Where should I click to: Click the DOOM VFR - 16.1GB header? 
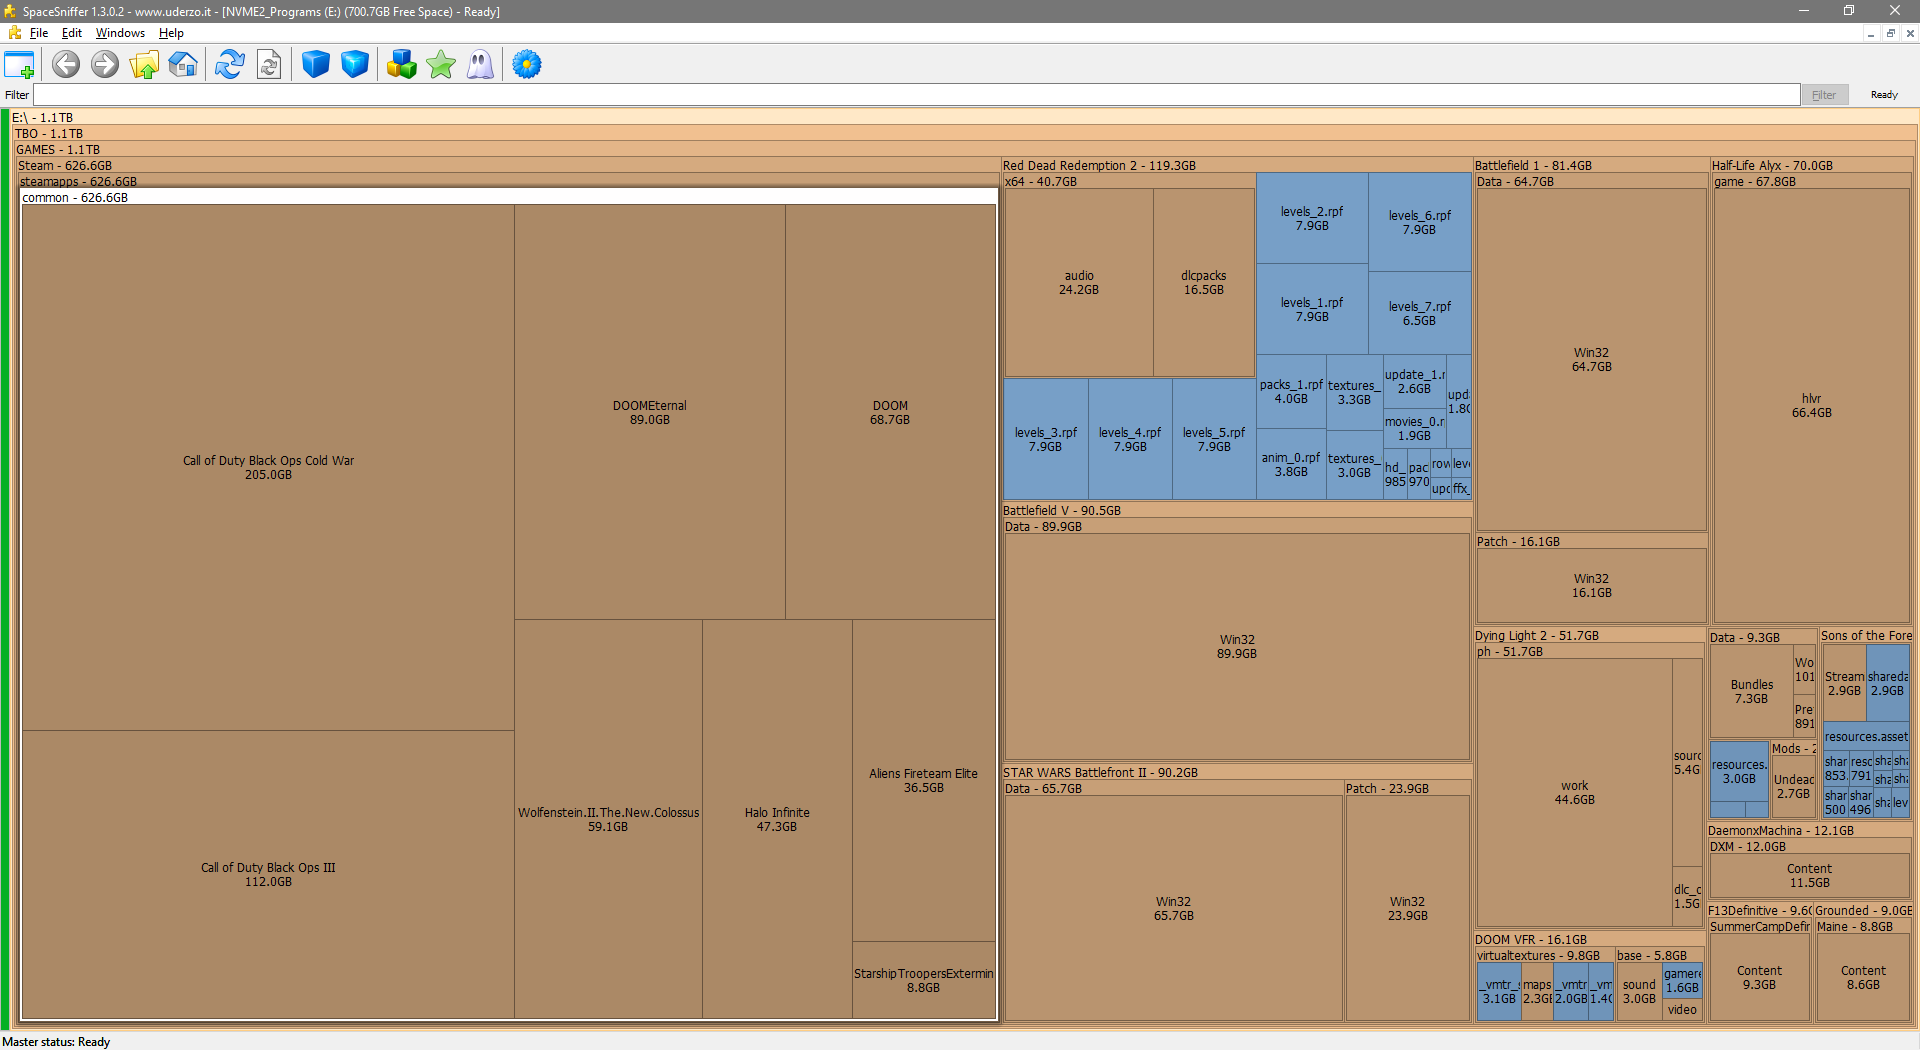coord(1589,939)
